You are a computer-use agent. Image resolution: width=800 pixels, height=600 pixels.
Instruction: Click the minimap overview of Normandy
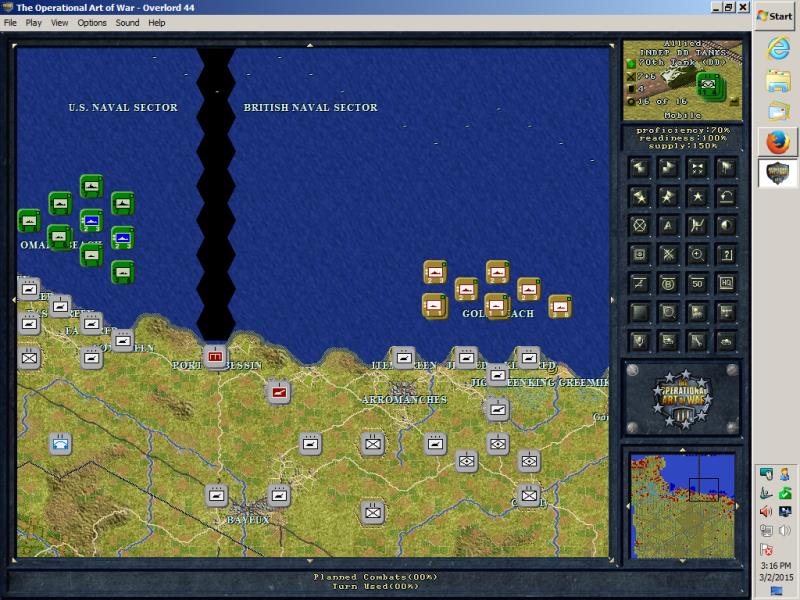(683, 505)
